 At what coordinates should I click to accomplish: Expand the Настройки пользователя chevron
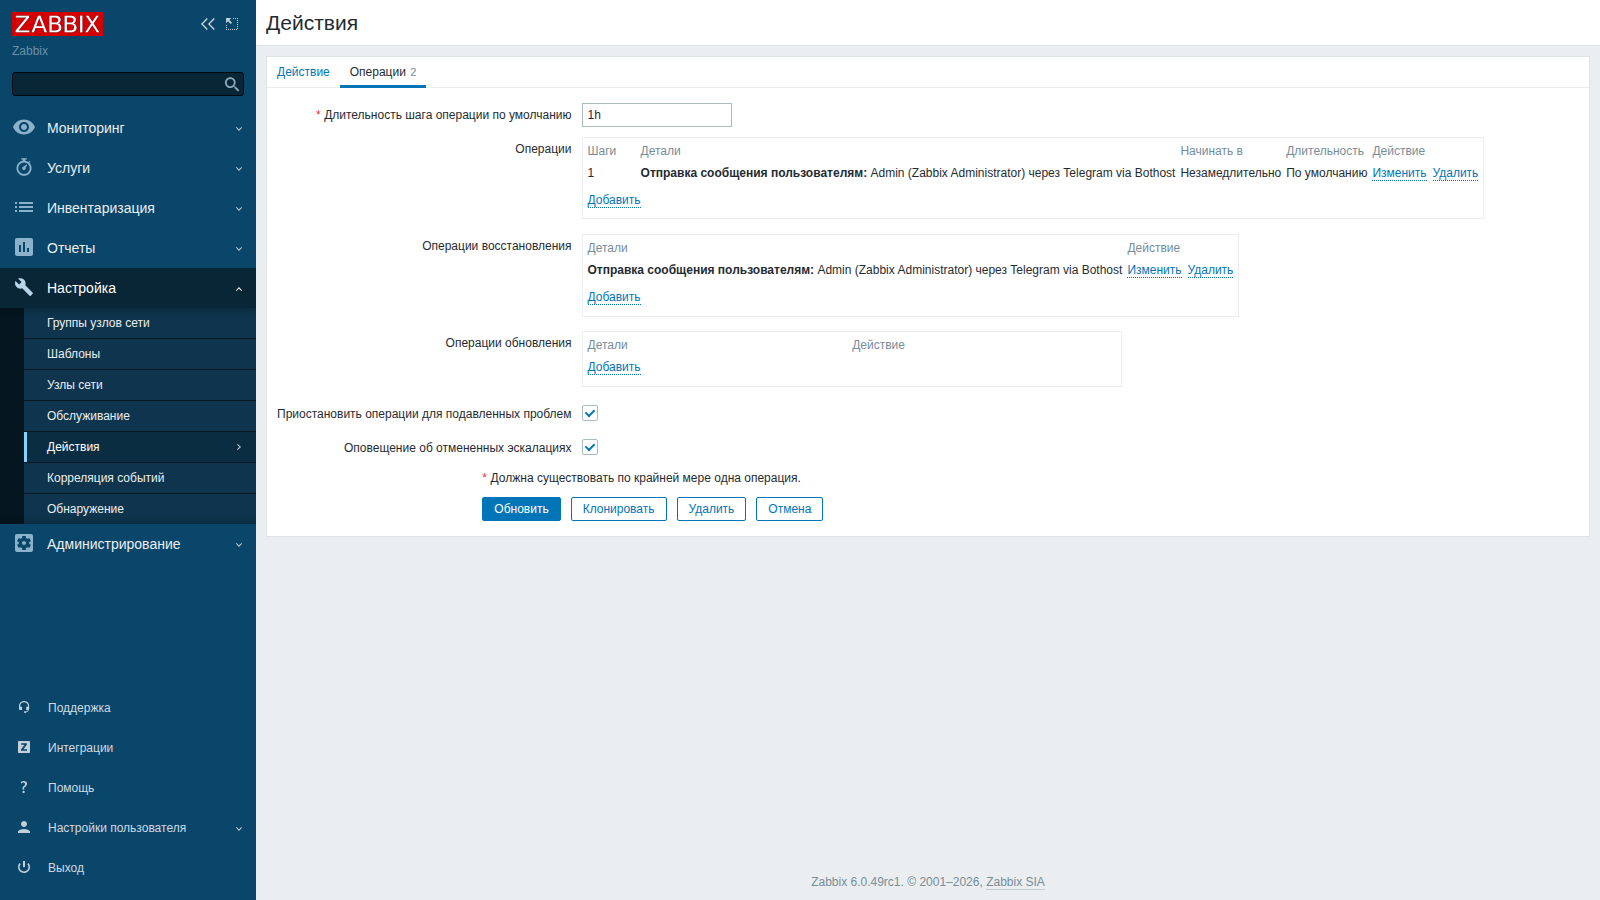239,829
